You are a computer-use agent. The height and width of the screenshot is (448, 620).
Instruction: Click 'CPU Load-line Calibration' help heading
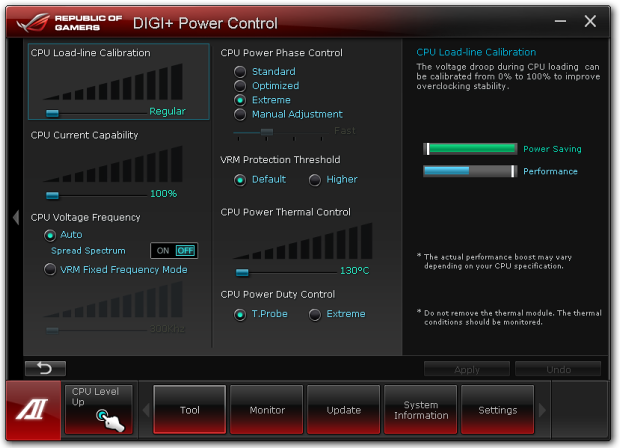[x=476, y=52]
